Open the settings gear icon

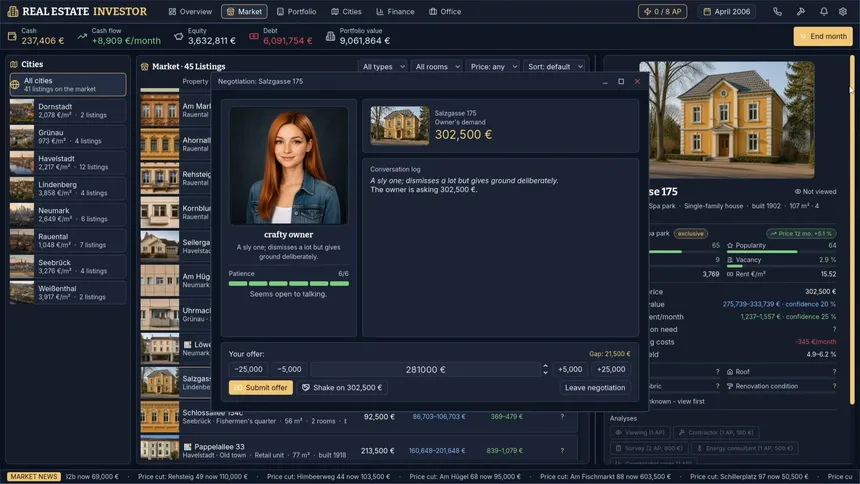[843, 12]
